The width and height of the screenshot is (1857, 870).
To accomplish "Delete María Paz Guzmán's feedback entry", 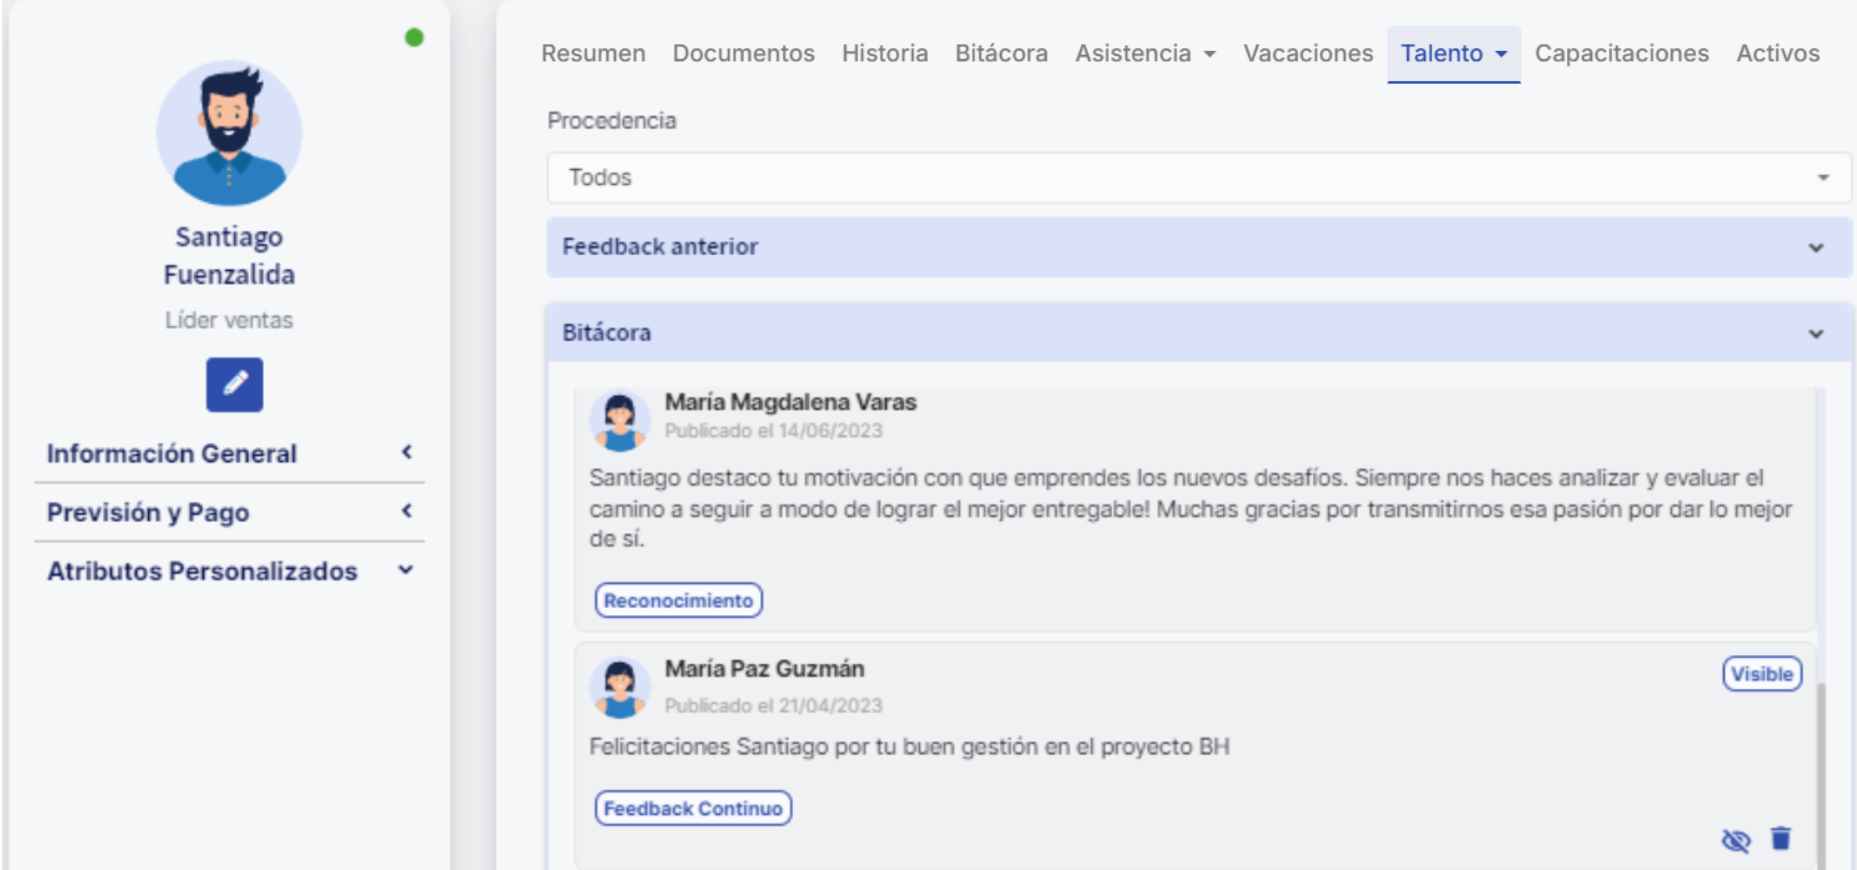I will (x=1780, y=838).
